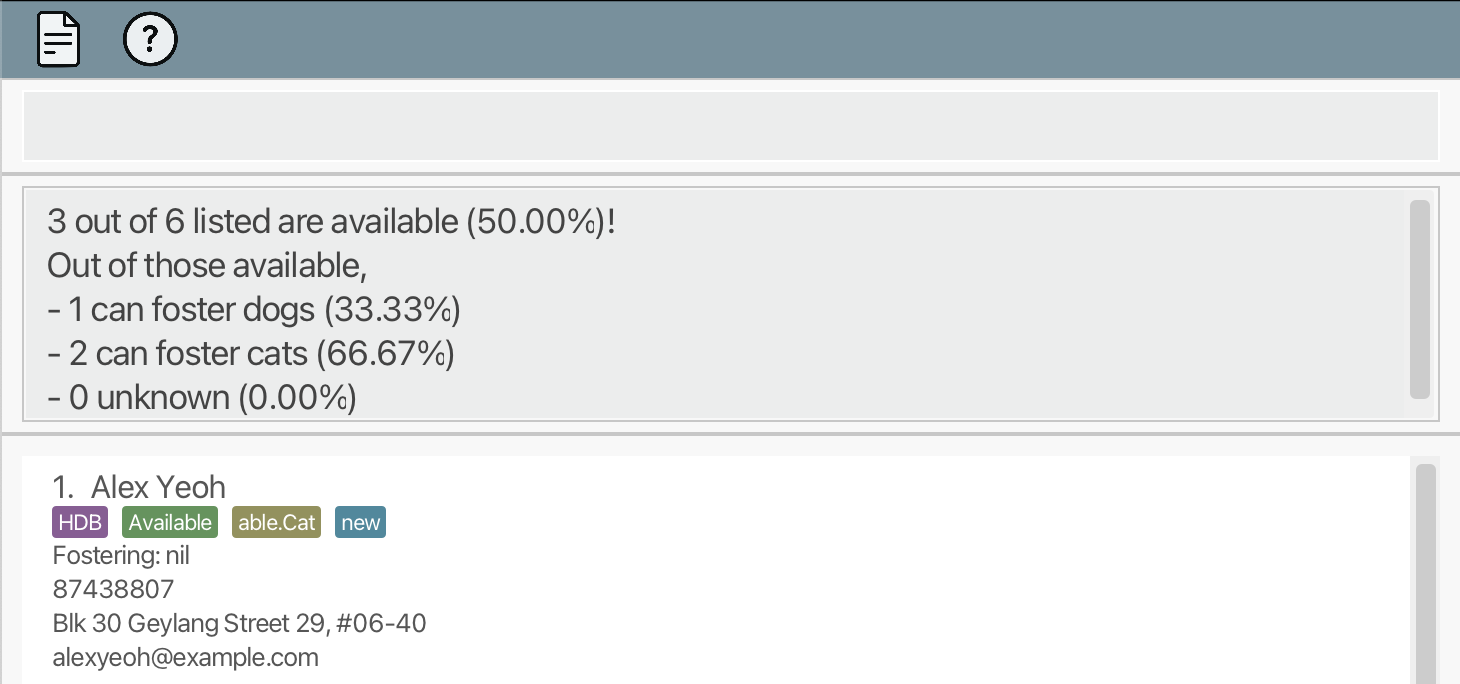Image resolution: width=1460 pixels, height=684 pixels.
Task: Click the 'can foster dogs' statistic line
Action: click(x=253, y=310)
